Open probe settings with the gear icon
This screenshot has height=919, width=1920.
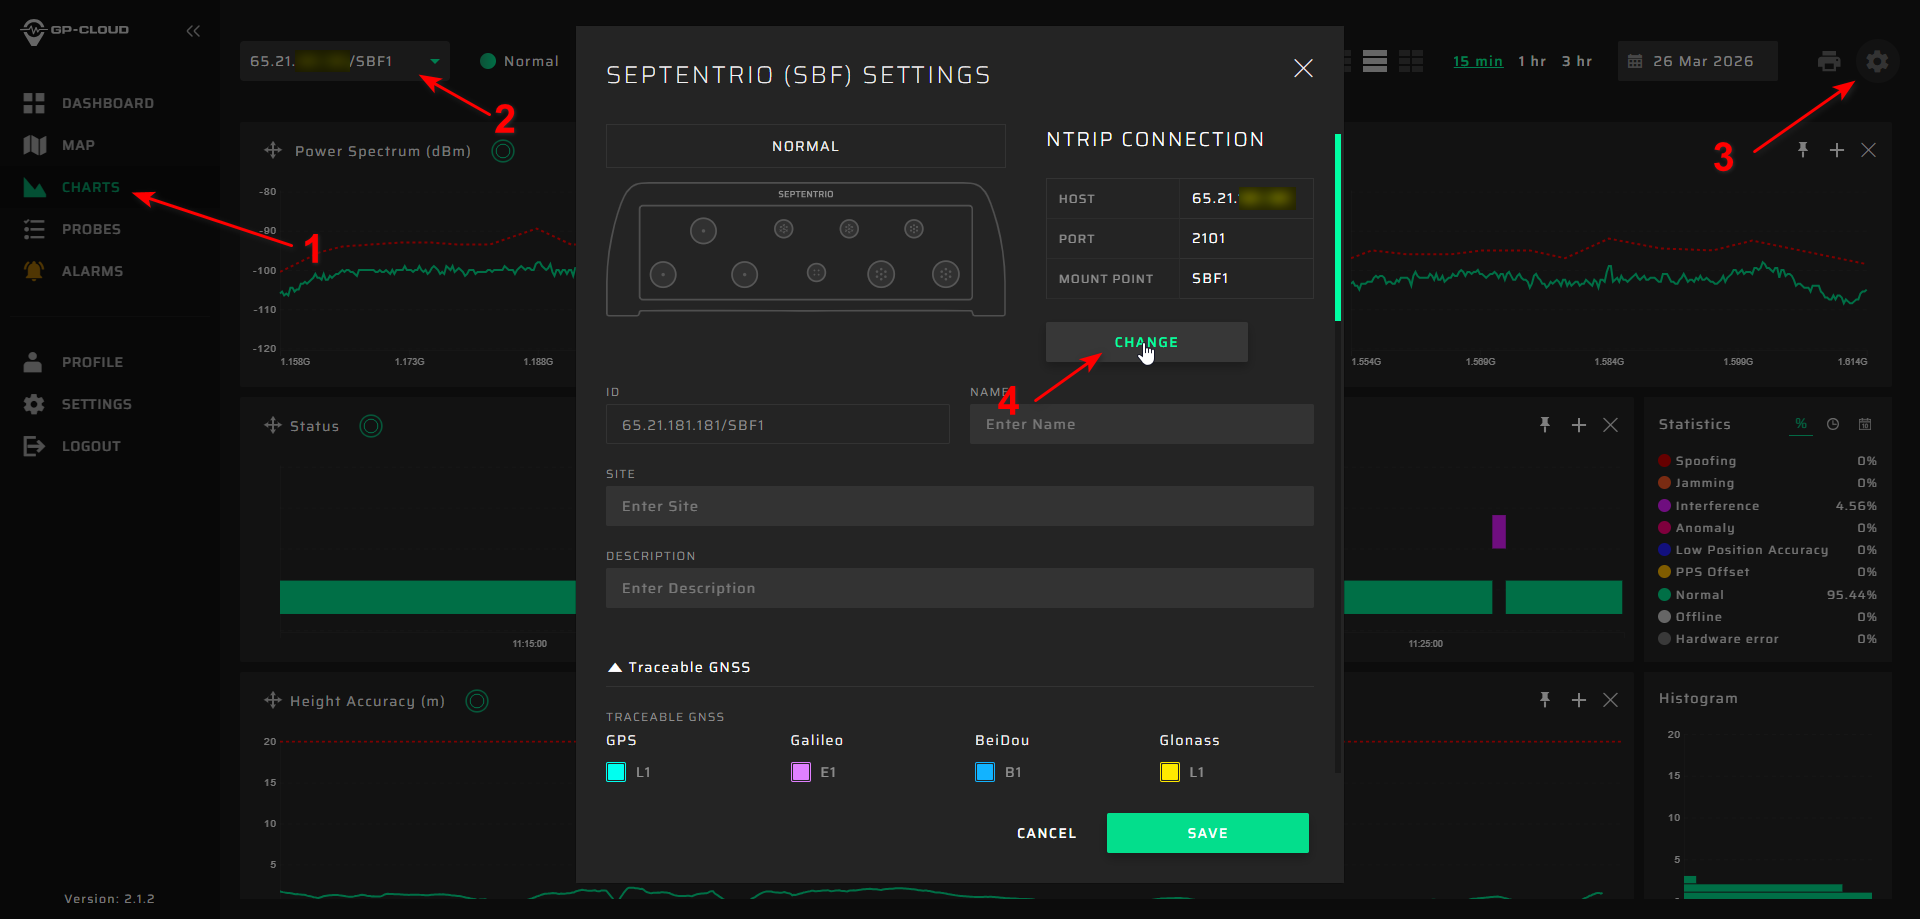[1877, 61]
